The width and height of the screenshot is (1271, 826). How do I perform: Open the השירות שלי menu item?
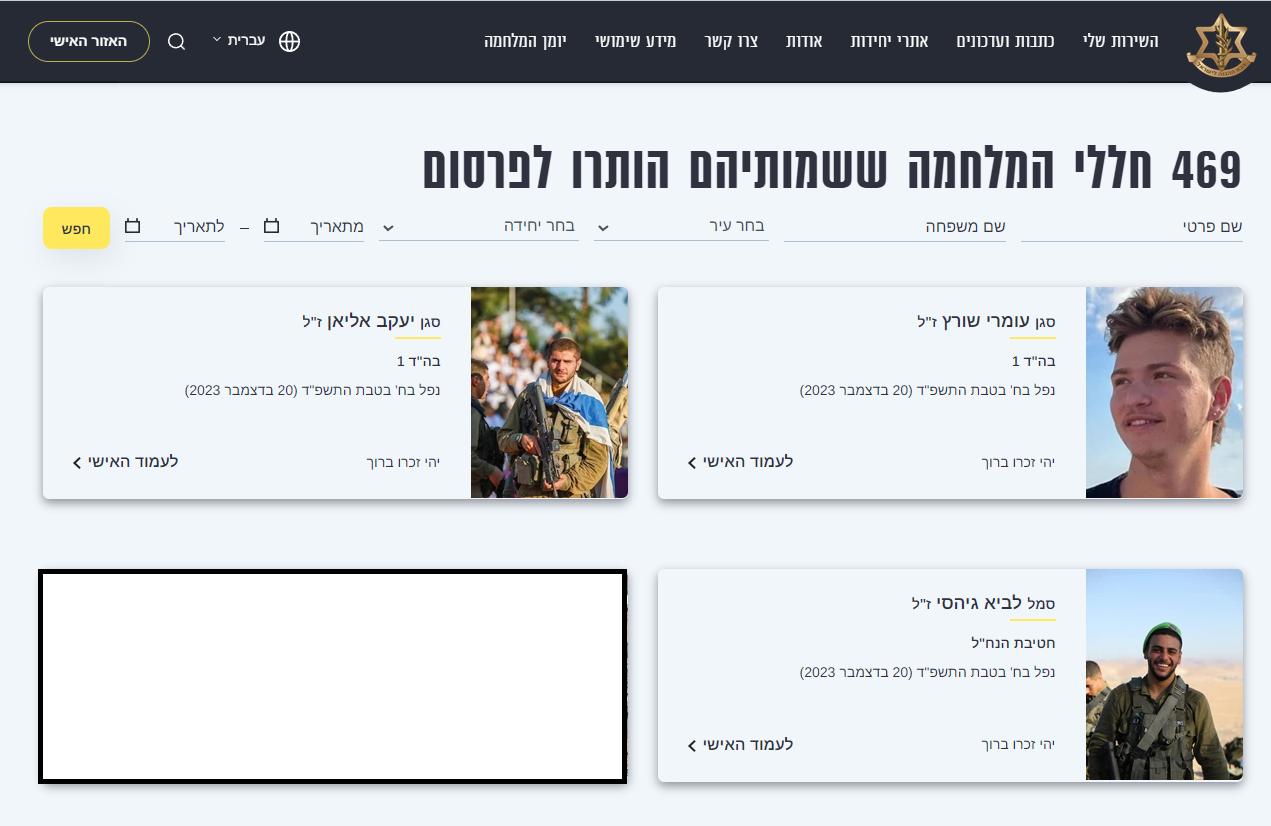click(1120, 41)
